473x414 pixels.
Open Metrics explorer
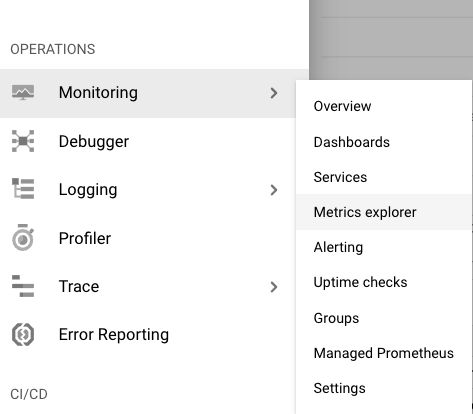pos(383,212)
